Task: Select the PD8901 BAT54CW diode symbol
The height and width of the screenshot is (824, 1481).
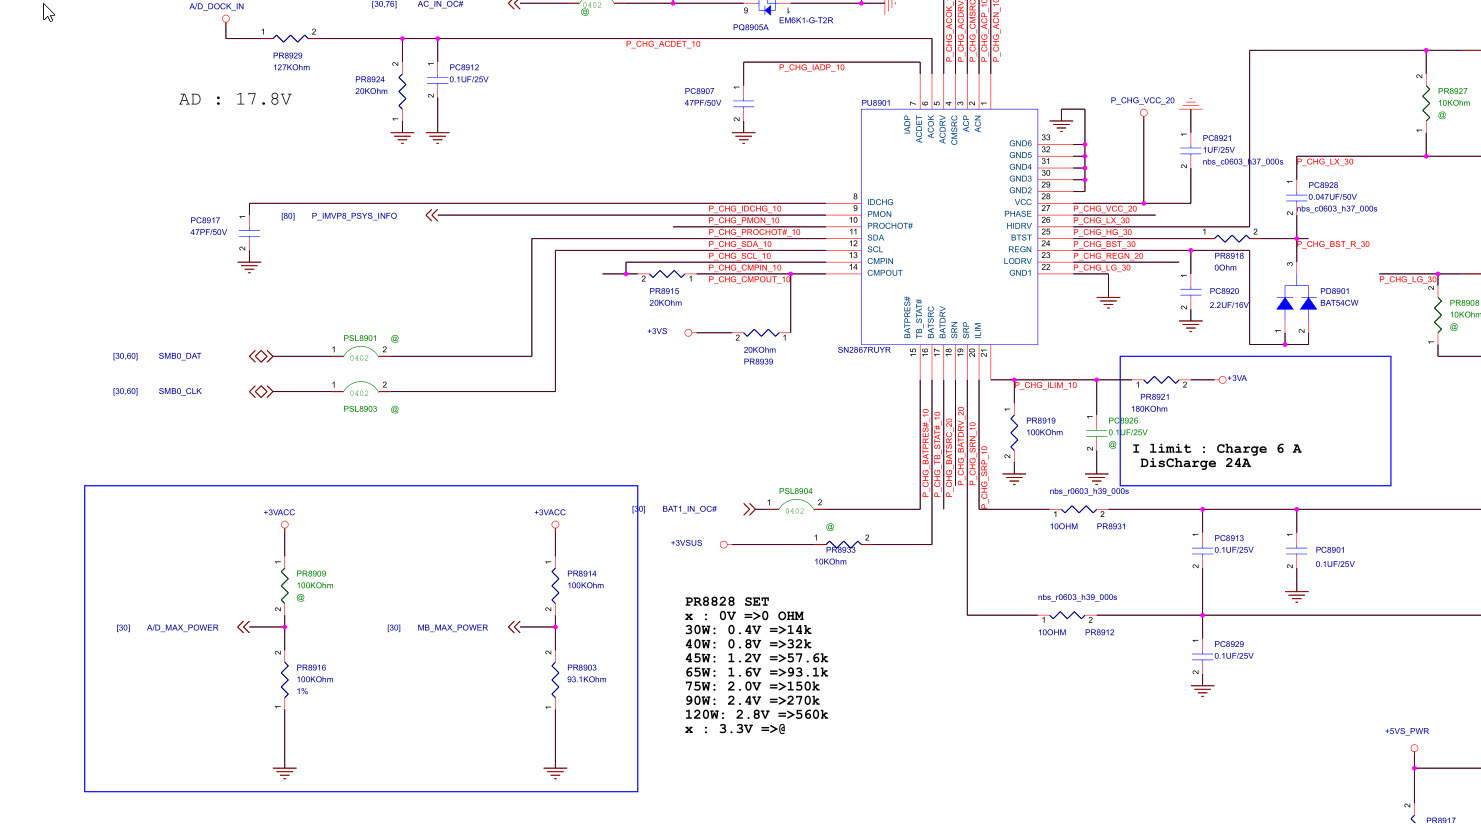Action: [1296, 304]
